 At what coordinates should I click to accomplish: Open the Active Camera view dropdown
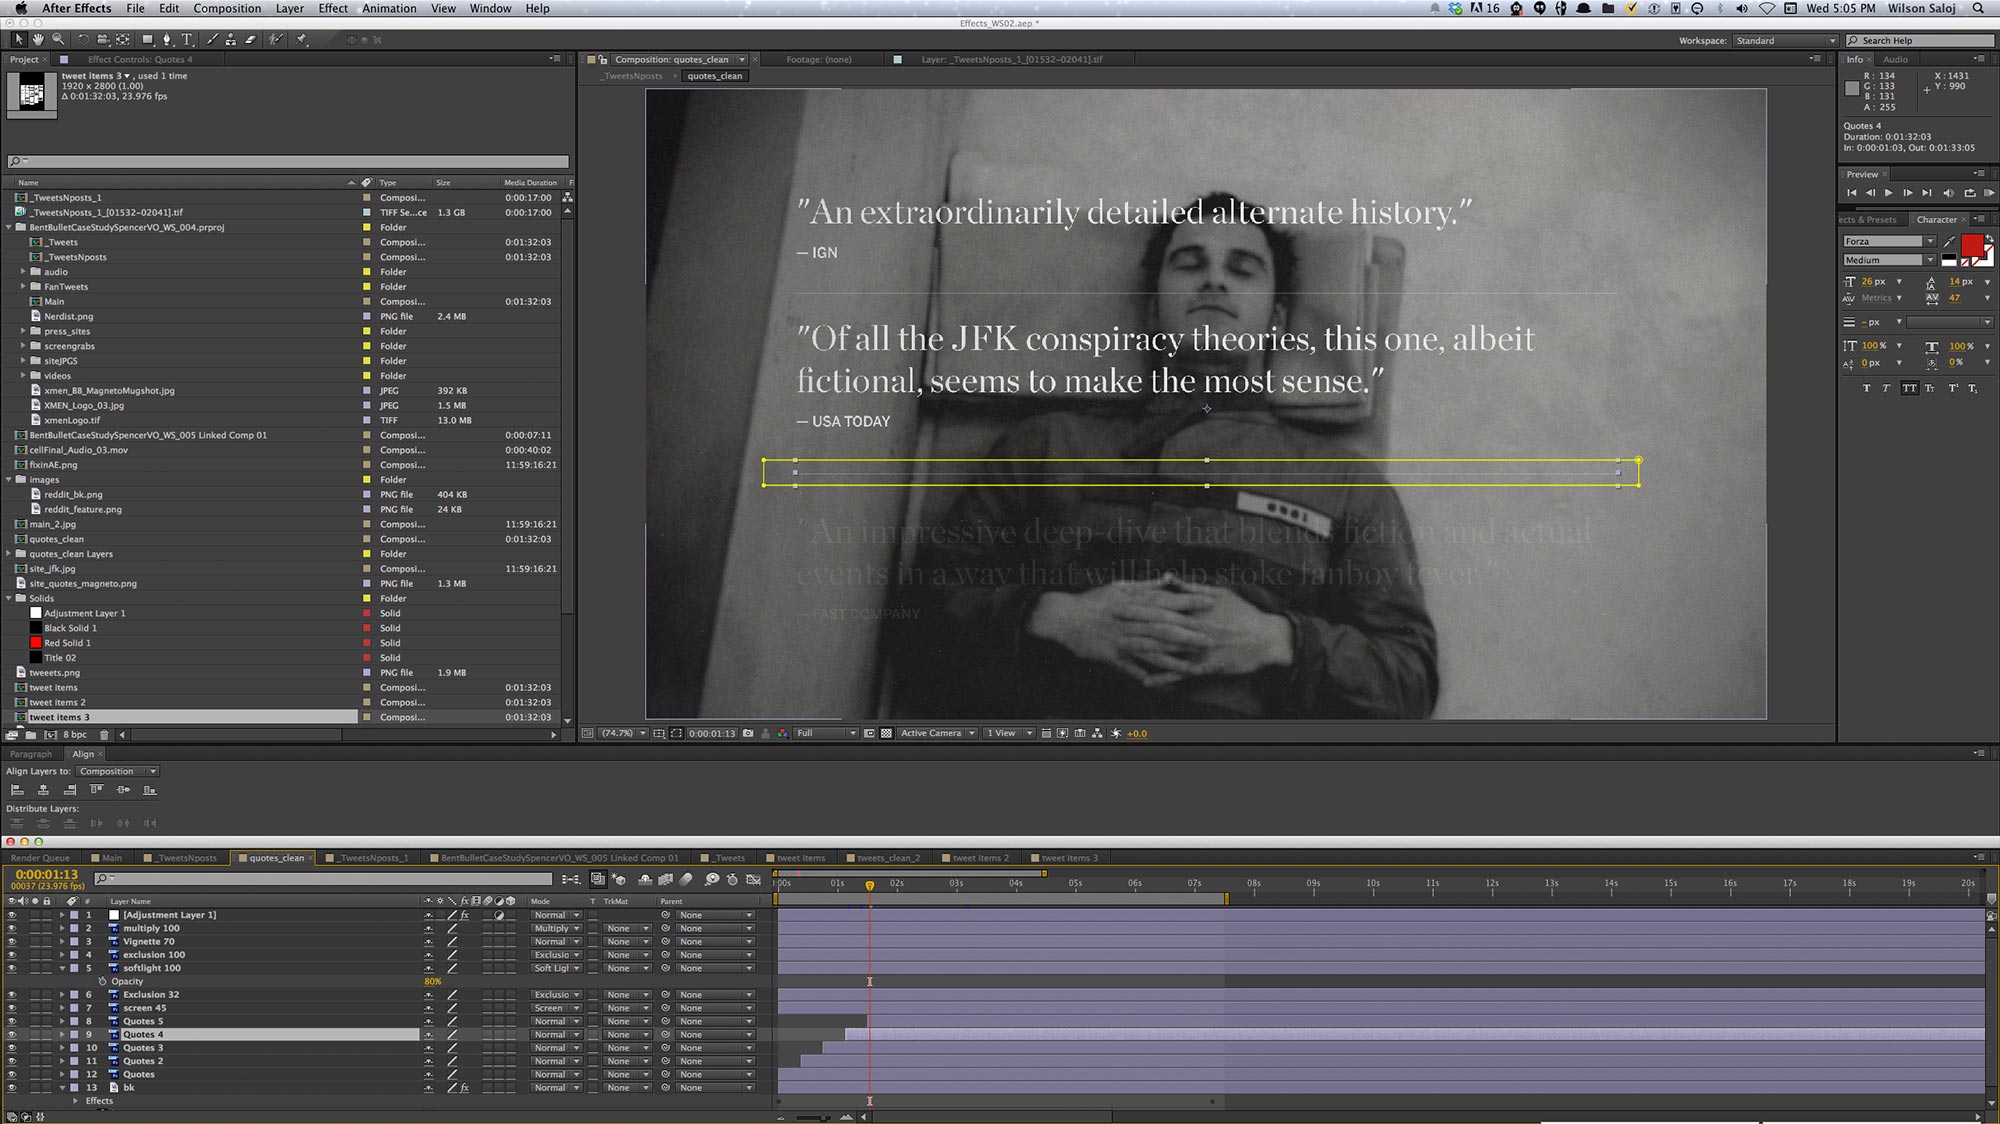tap(937, 733)
